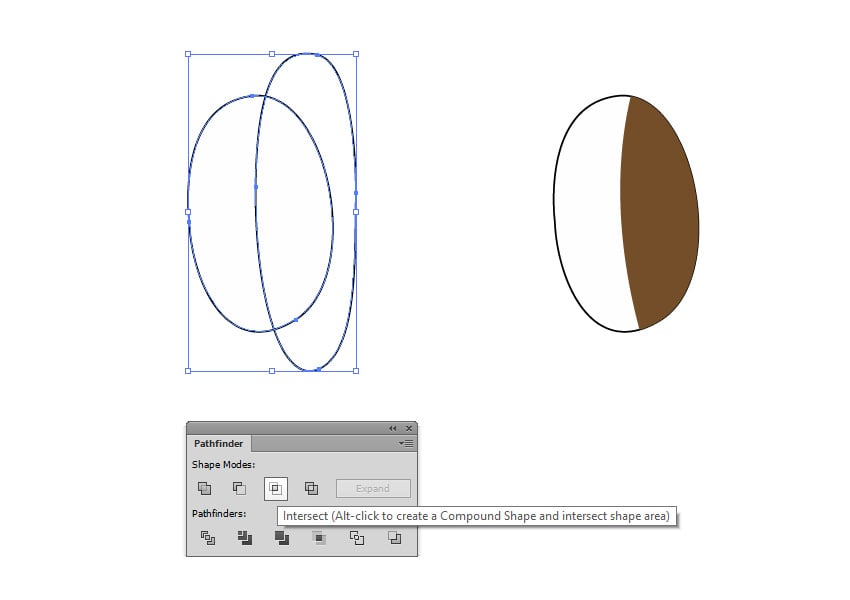
Task: Apply the Trim pathfinder icon
Action: point(244,538)
